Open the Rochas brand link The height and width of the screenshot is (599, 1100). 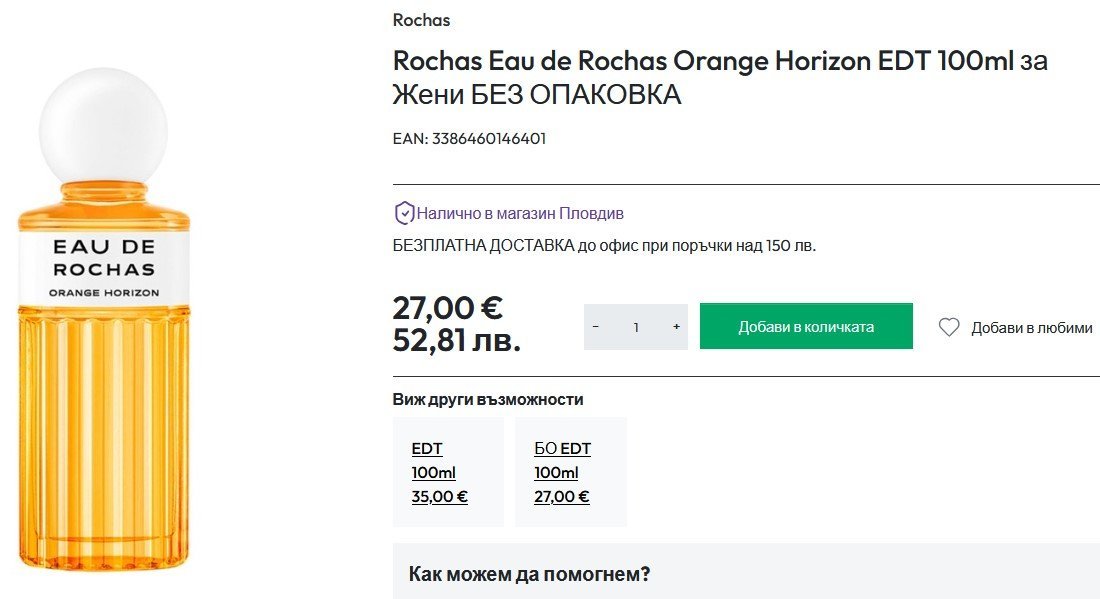tap(421, 20)
